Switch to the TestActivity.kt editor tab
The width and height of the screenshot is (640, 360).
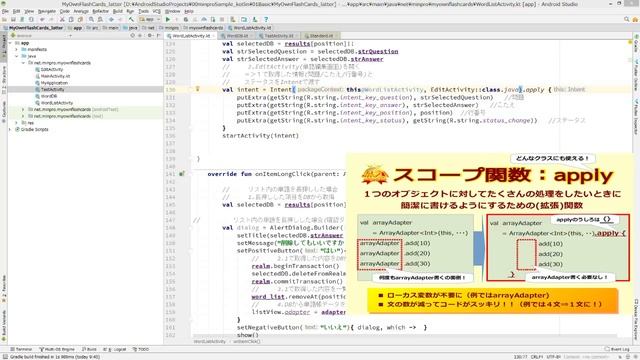click(279, 36)
